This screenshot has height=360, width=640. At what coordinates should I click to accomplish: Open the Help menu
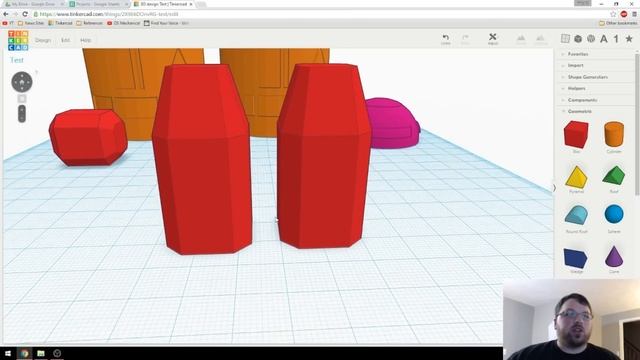tap(85, 40)
